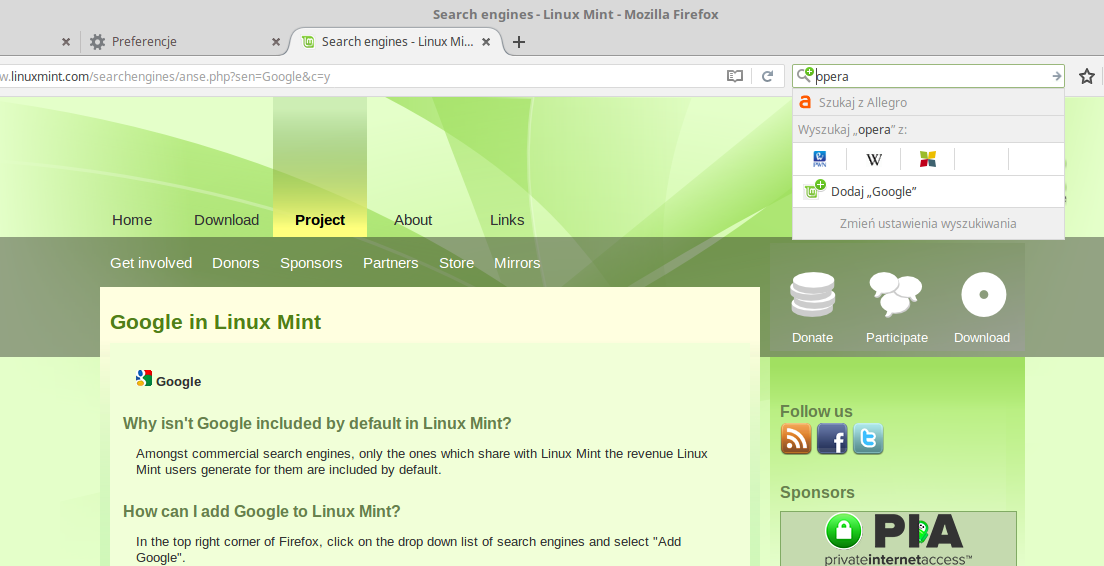Image resolution: width=1104 pixels, height=566 pixels.
Task: Open the Project navigation tab
Action: coord(320,220)
